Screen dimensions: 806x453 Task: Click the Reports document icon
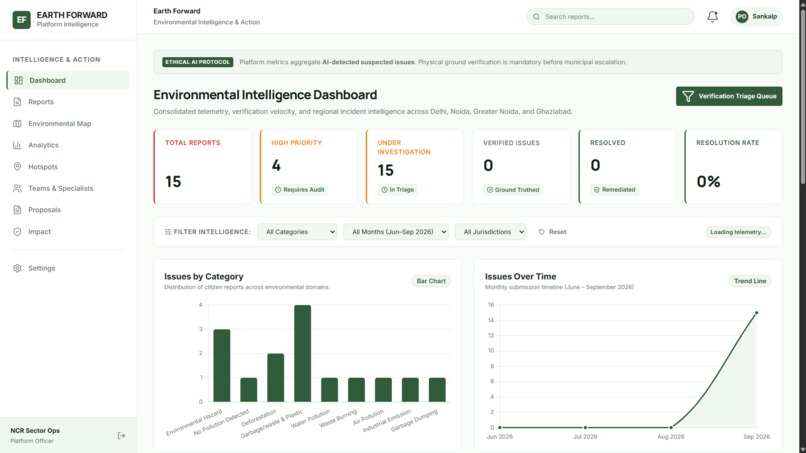17,102
